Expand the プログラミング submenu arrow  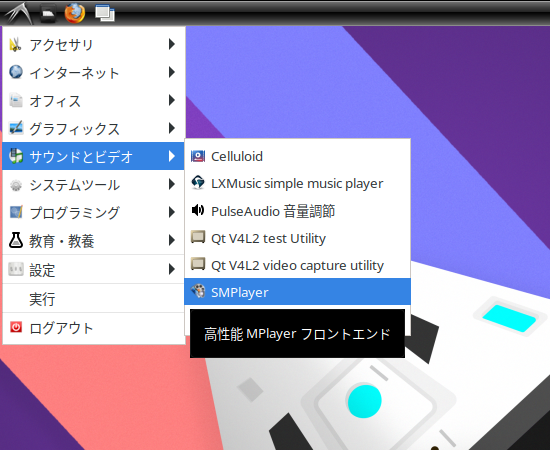(172, 212)
